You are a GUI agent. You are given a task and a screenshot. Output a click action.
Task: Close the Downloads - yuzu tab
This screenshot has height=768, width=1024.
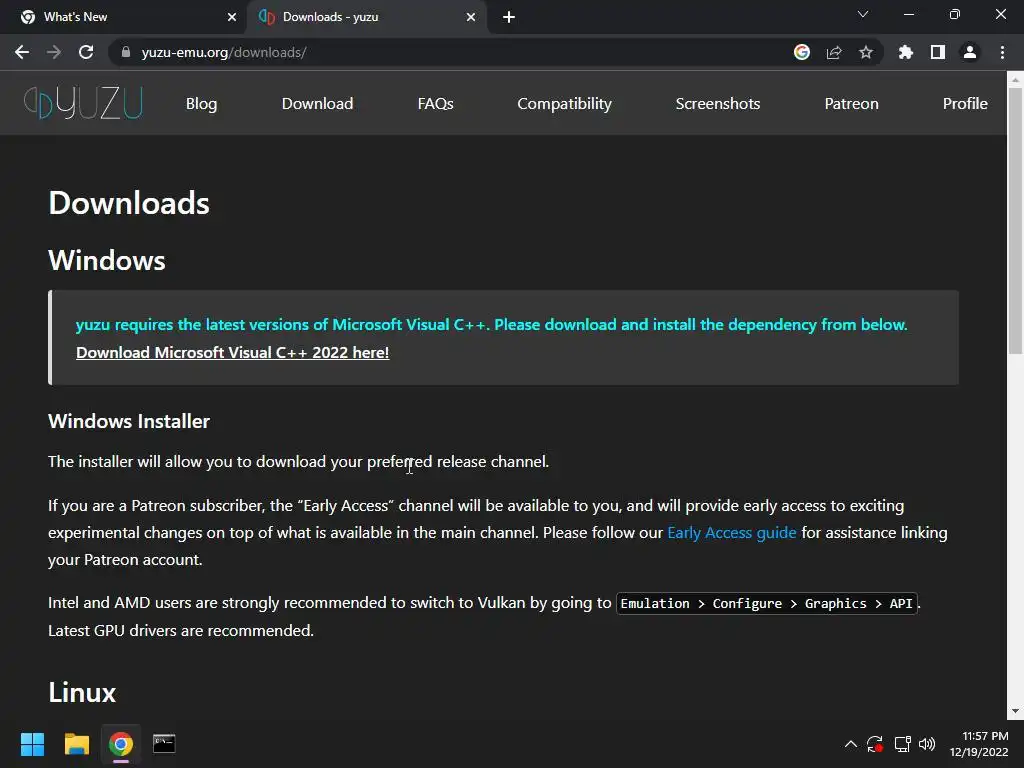pos(471,17)
